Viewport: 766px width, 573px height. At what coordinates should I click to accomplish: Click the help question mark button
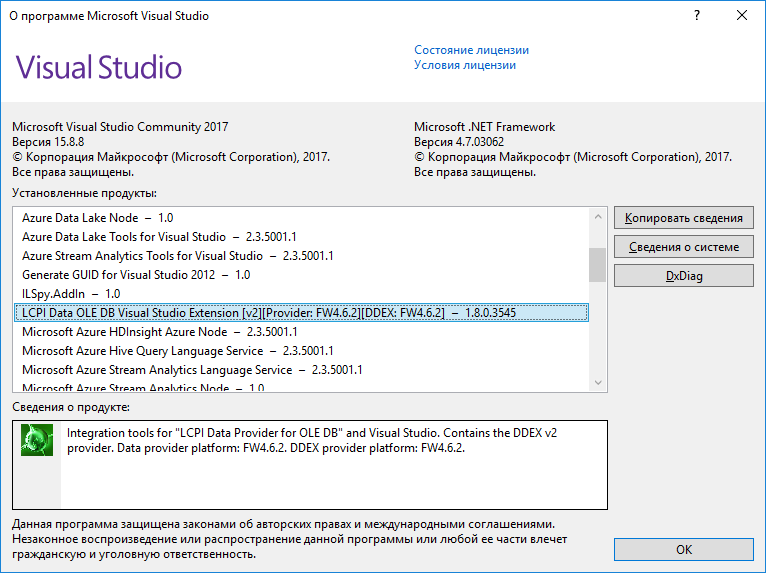[x=697, y=16]
